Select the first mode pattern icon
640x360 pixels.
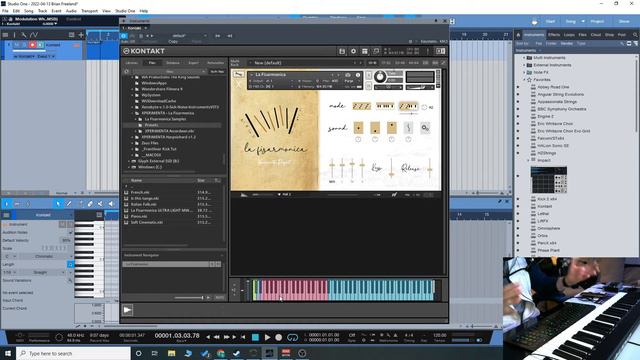pos(362,106)
